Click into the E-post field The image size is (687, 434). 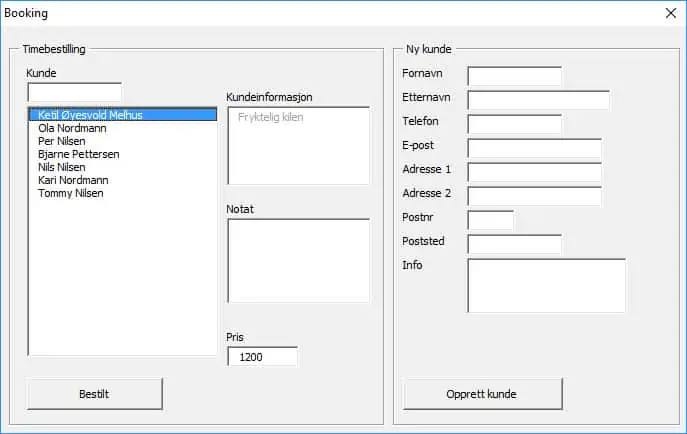coord(535,148)
